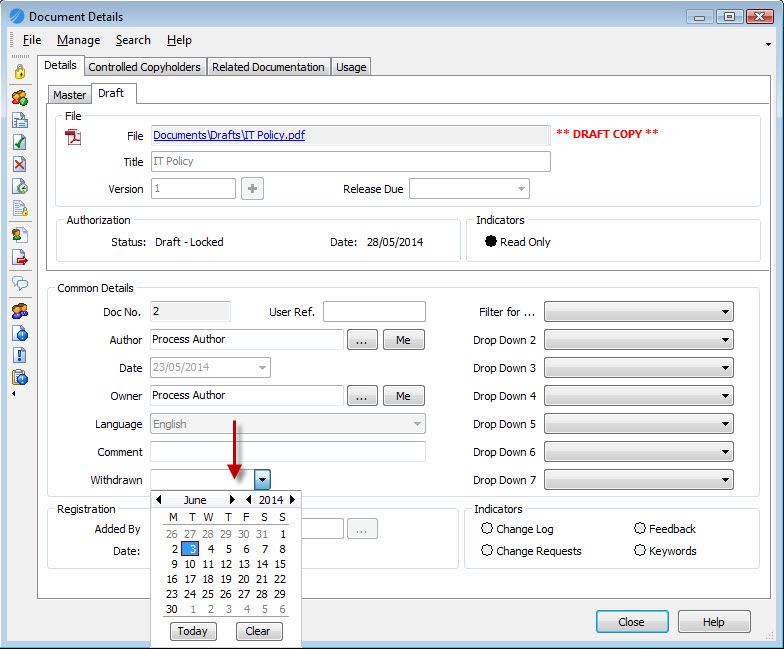
Task: Open the Drop Down 5 combo box
Action: point(638,424)
